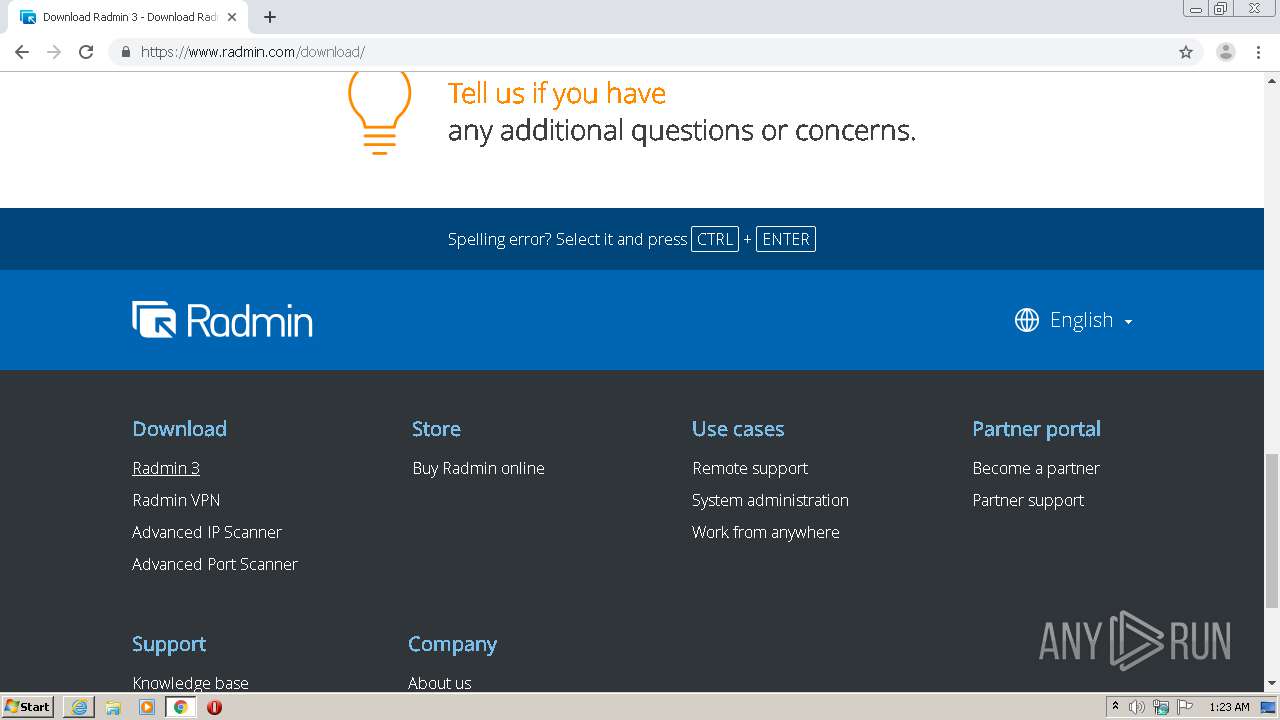Click the ENTER key label

[786, 239]
